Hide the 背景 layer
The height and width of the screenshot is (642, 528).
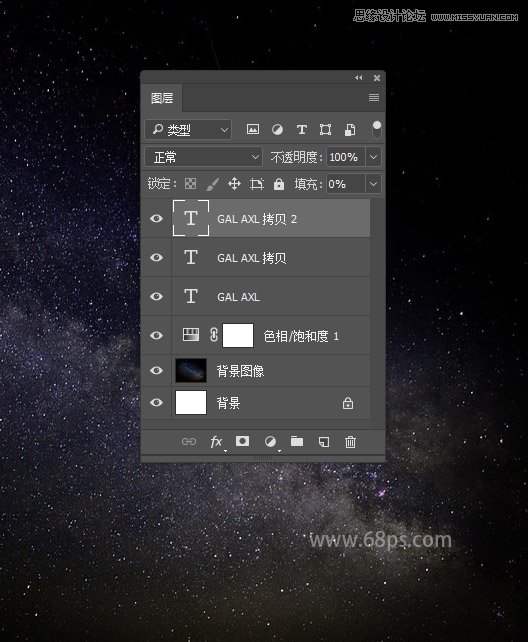coord(156,403)
